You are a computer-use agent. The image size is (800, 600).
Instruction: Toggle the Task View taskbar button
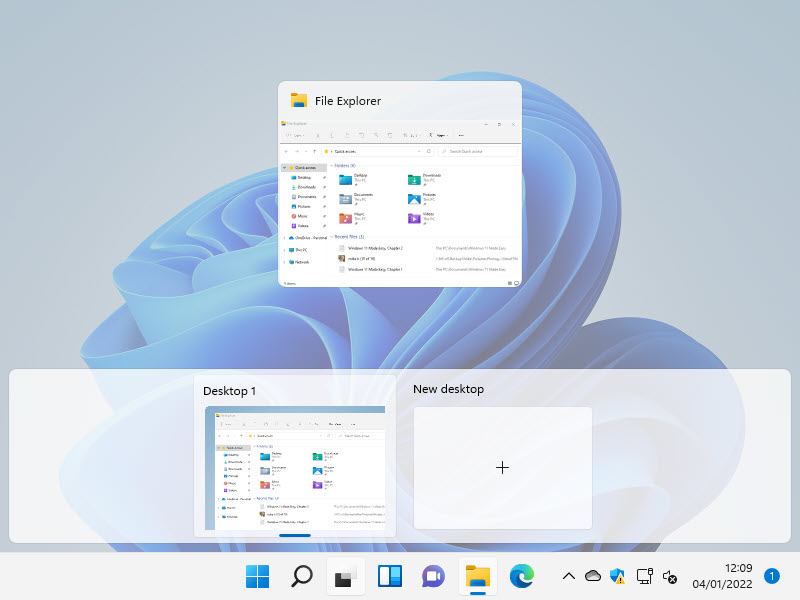coord(346,577)
